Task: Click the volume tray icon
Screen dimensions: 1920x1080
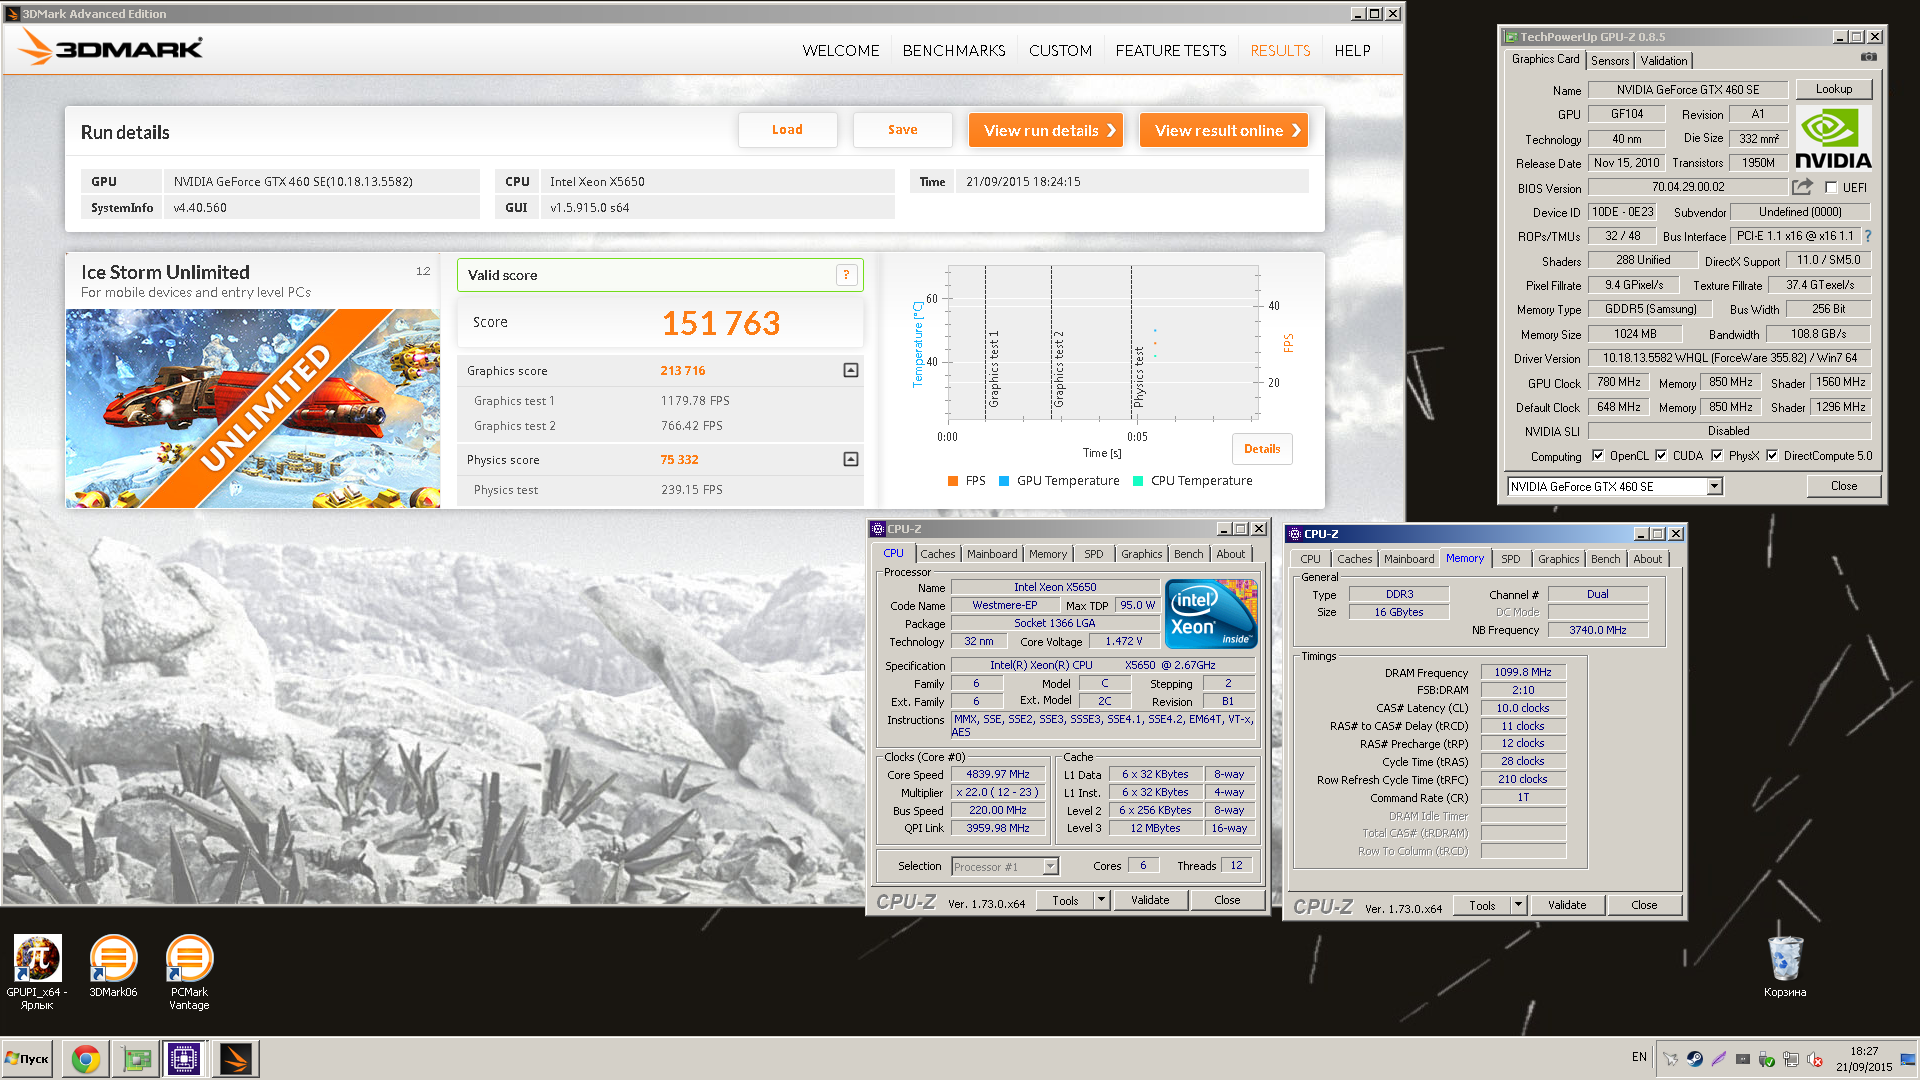Action: [x=1815, y=1059]
